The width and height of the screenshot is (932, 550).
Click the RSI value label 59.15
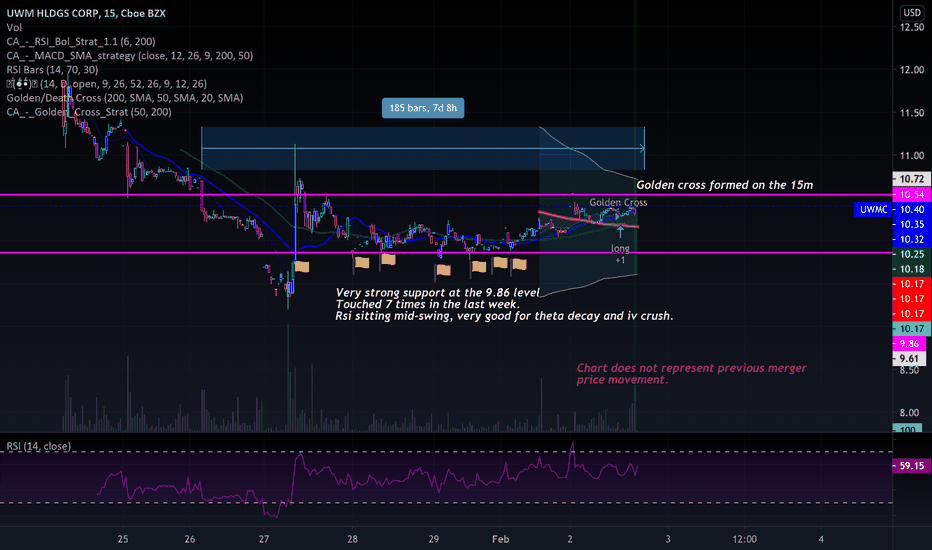912,466
